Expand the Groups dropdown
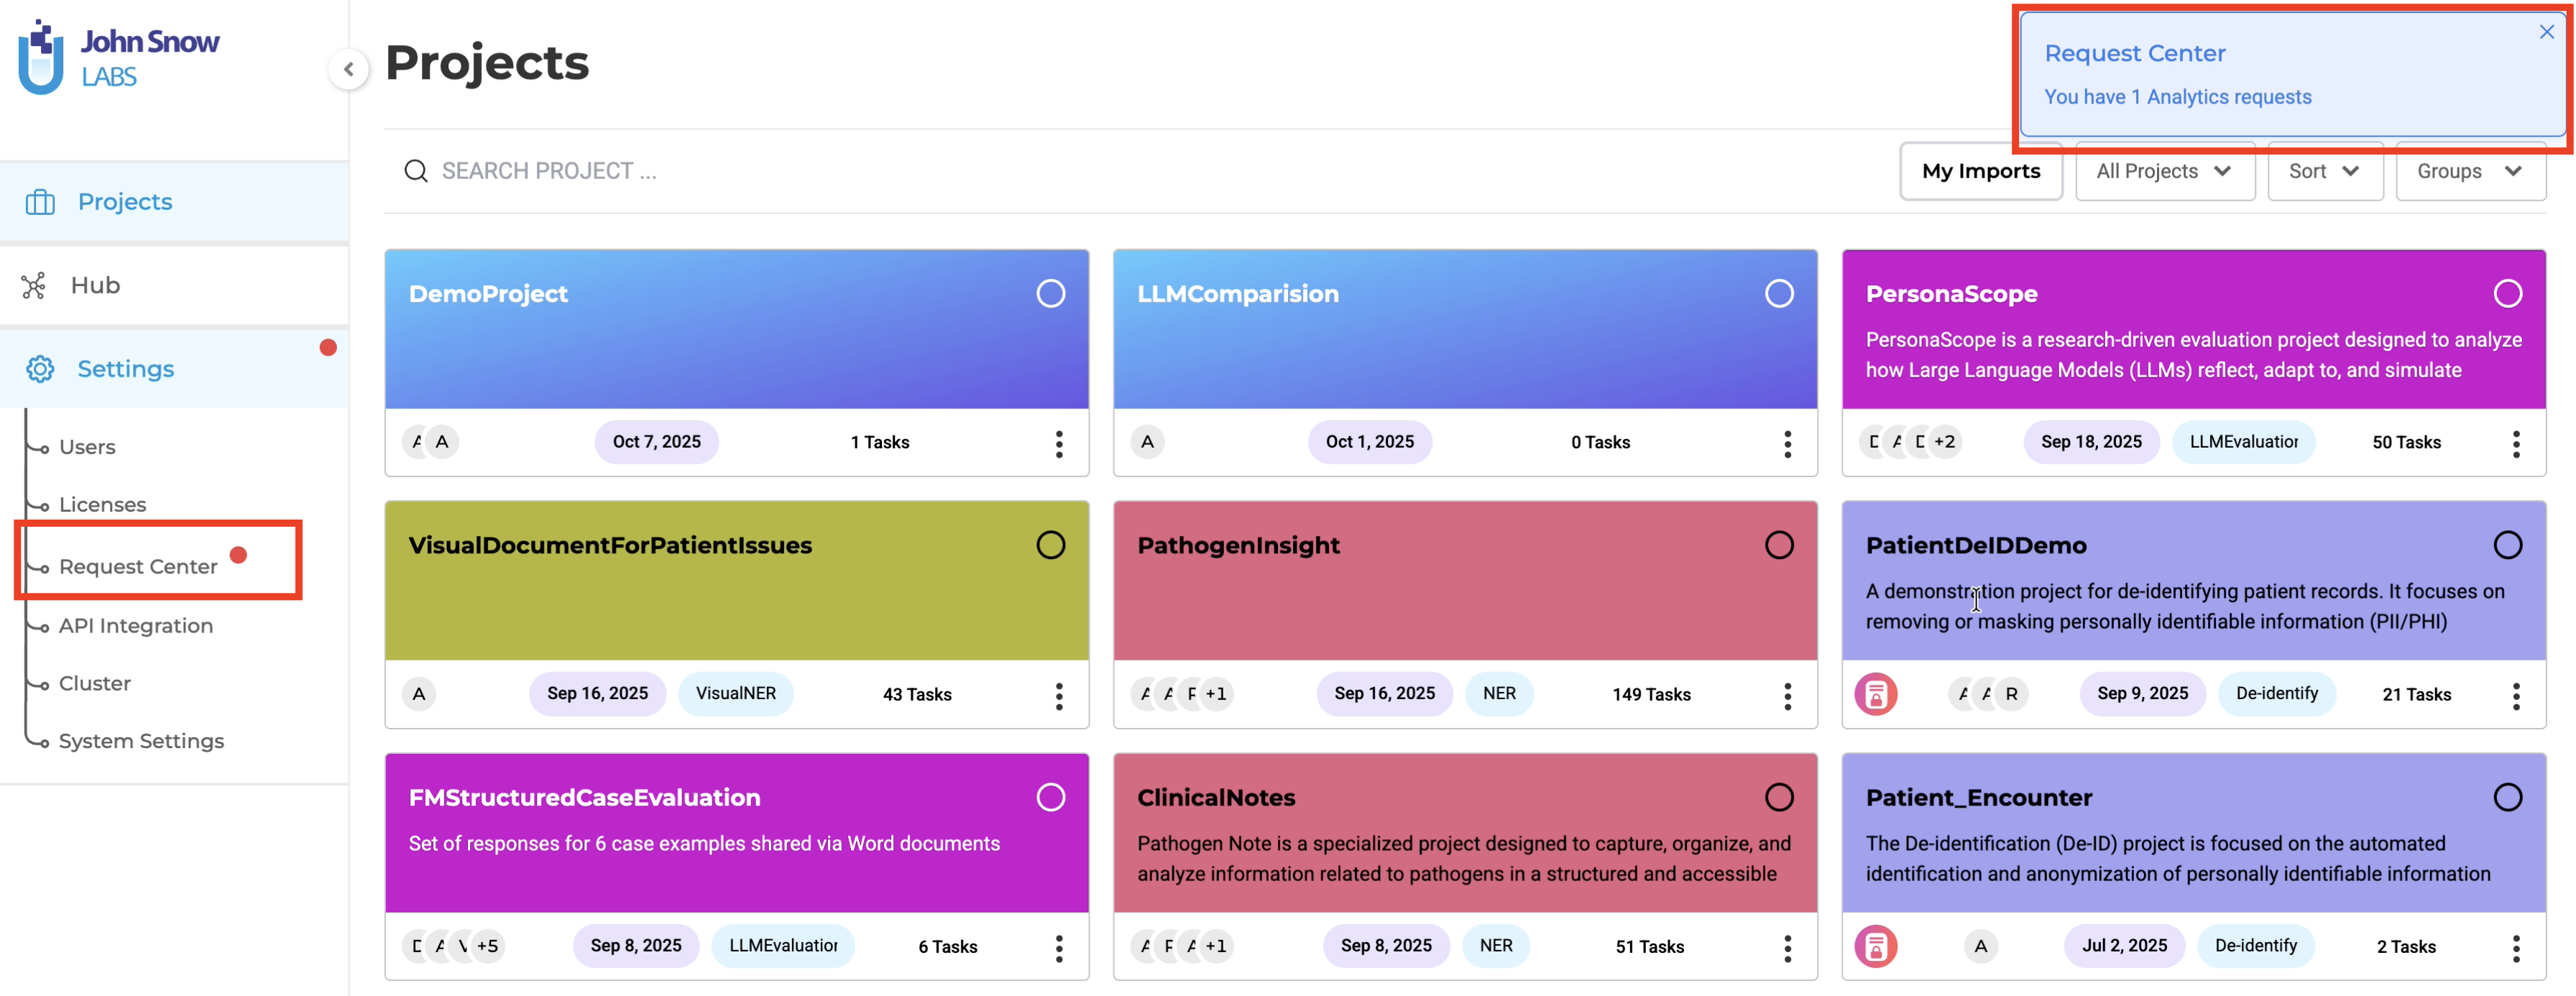 [2469, 172]
